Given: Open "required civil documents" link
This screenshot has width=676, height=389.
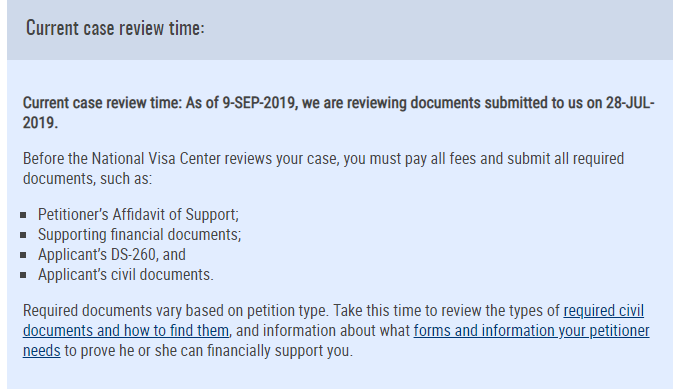Looking at the screenshot, I should coord(604,311).
